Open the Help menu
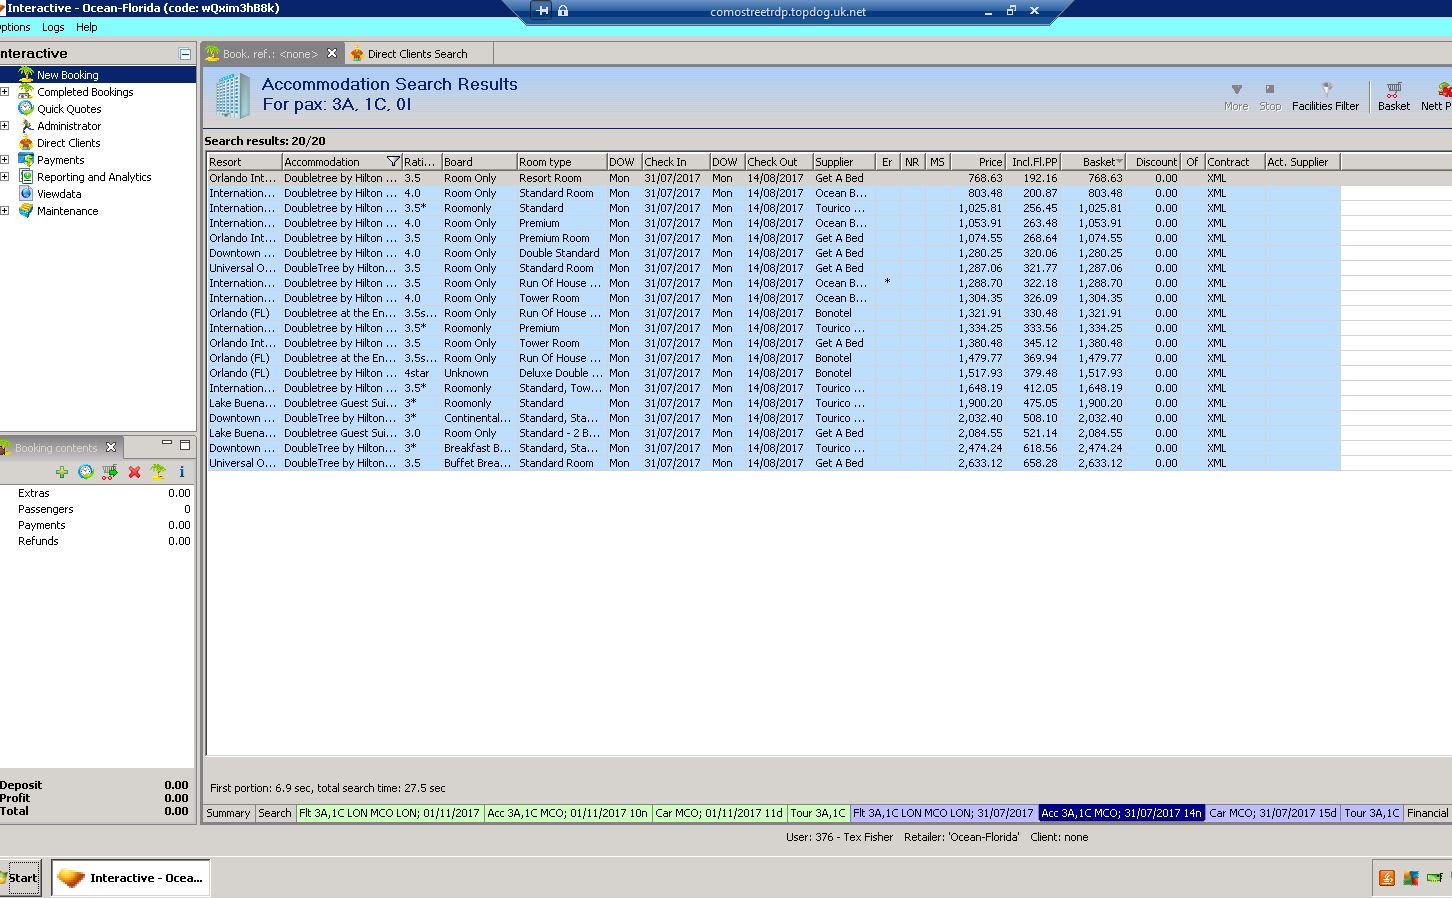1452x898 pixels. click(87, 27)
